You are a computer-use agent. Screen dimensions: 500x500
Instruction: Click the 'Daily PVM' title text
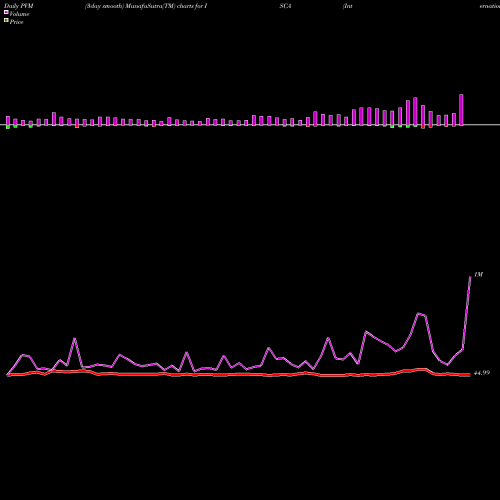(x=20, y=6)
